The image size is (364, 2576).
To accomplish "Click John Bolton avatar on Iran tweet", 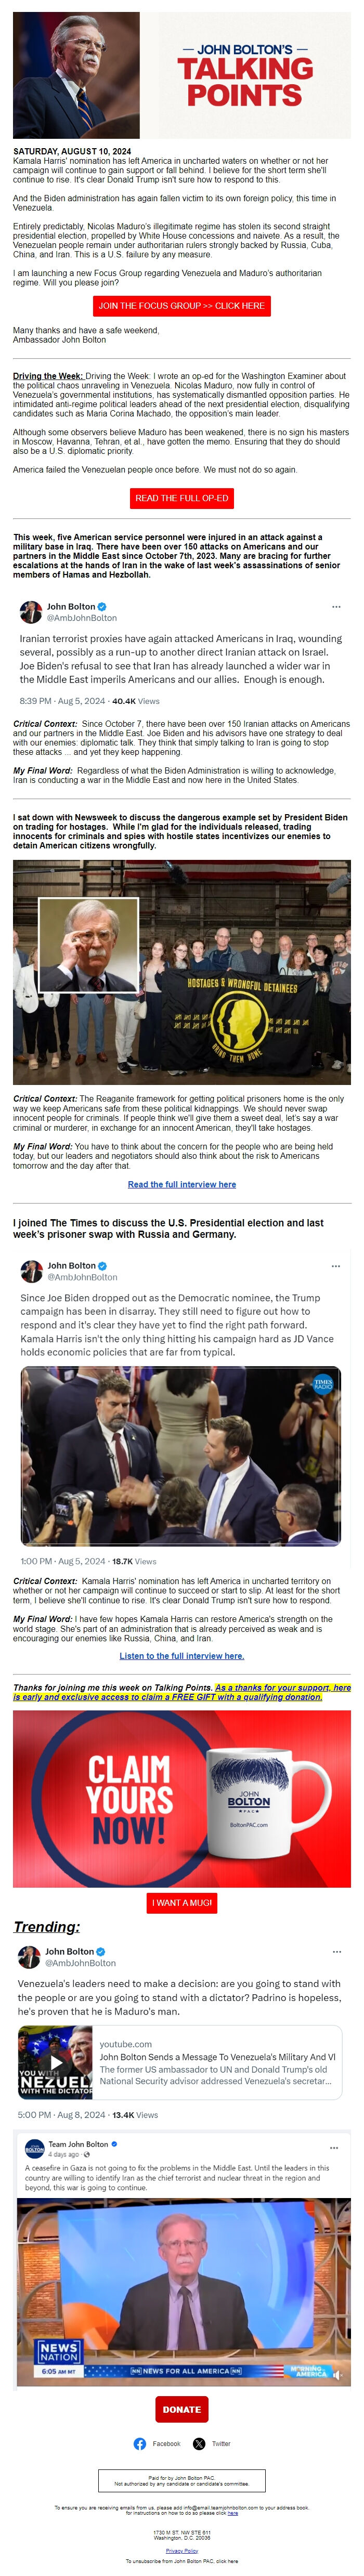I will coord(31,611).
